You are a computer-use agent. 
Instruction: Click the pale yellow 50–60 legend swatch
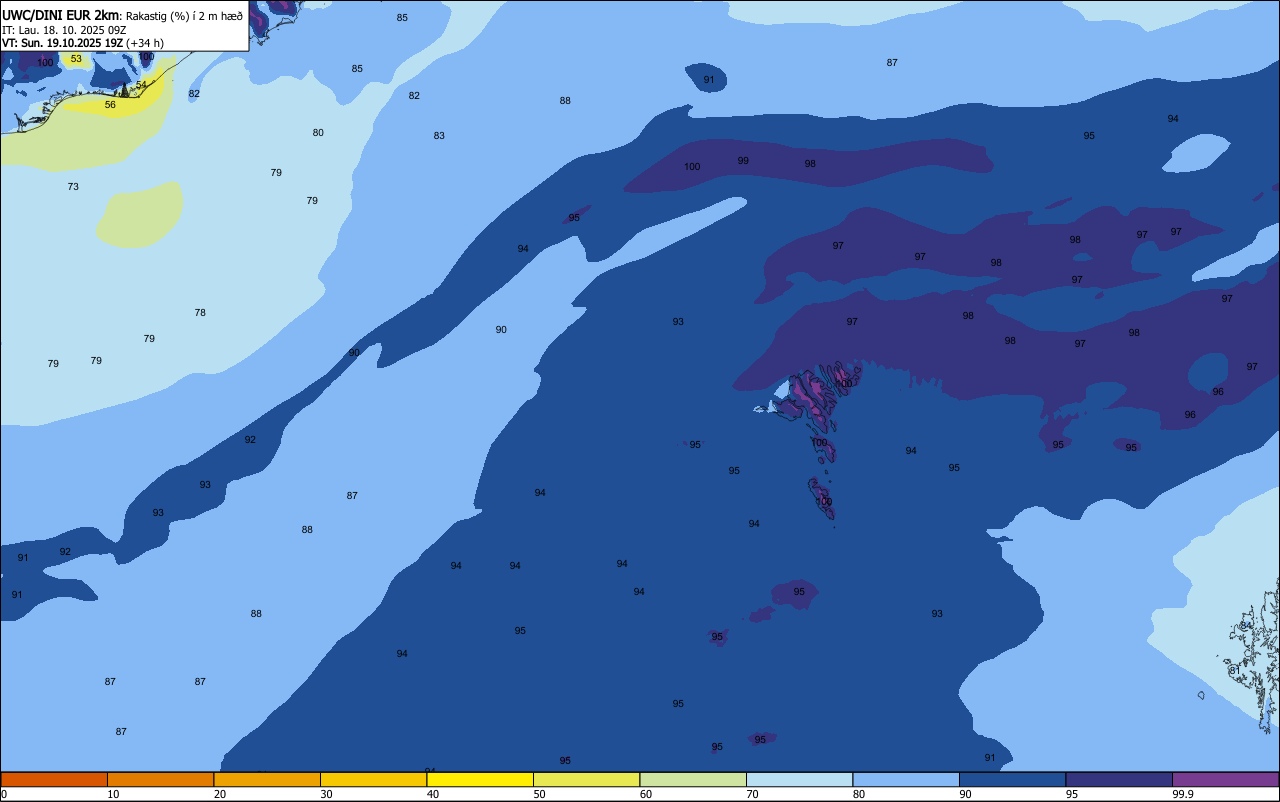click(586, 779)
